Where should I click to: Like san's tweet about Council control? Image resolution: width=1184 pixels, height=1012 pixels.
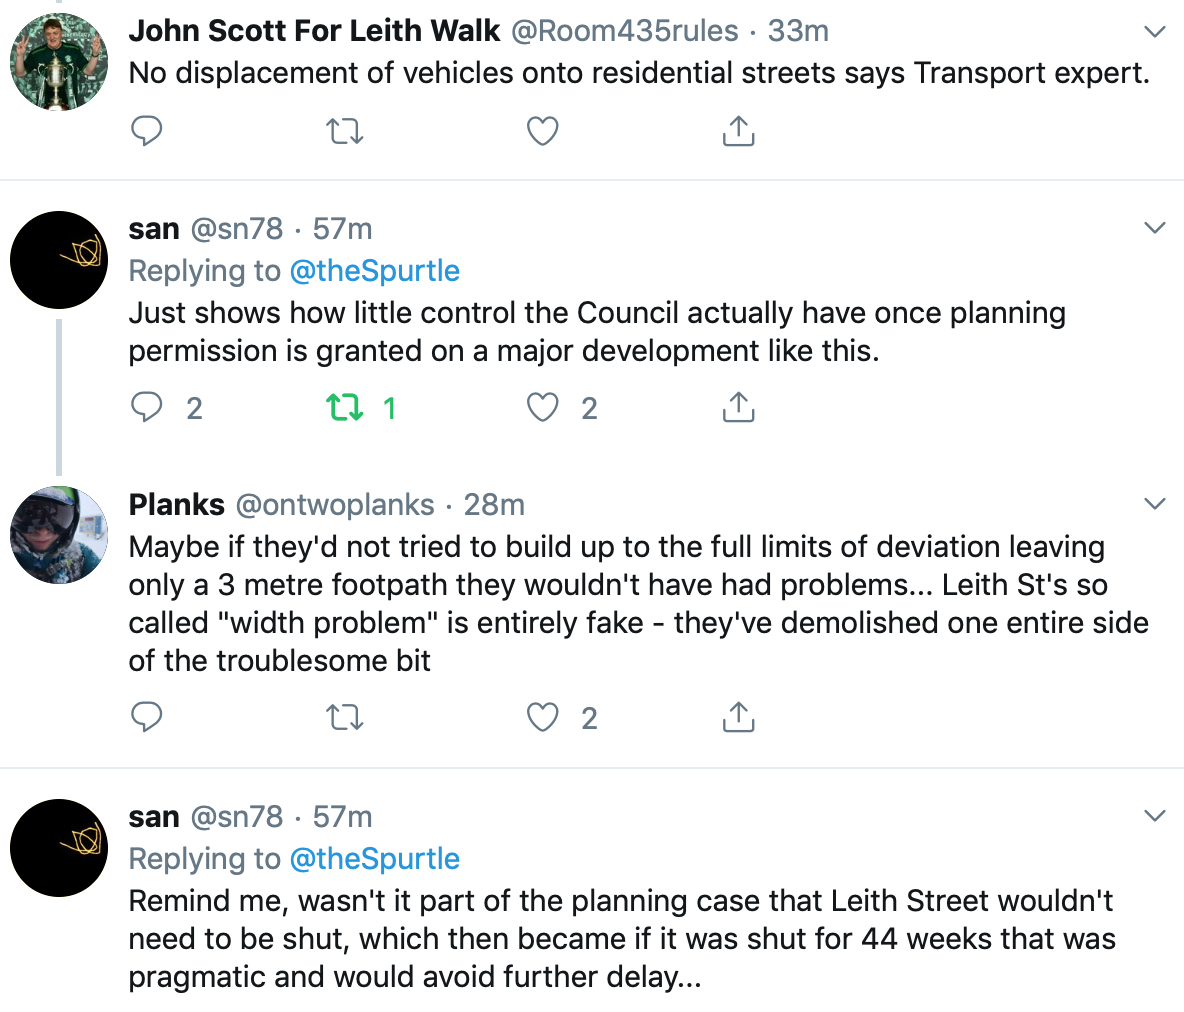coord(542,408)
